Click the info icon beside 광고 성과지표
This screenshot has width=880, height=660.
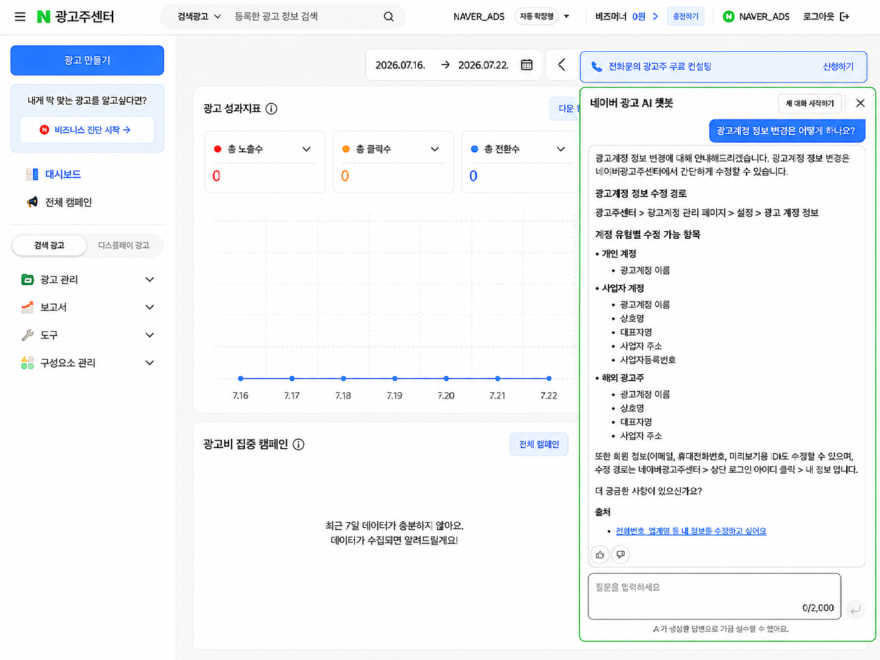[271, 108]
